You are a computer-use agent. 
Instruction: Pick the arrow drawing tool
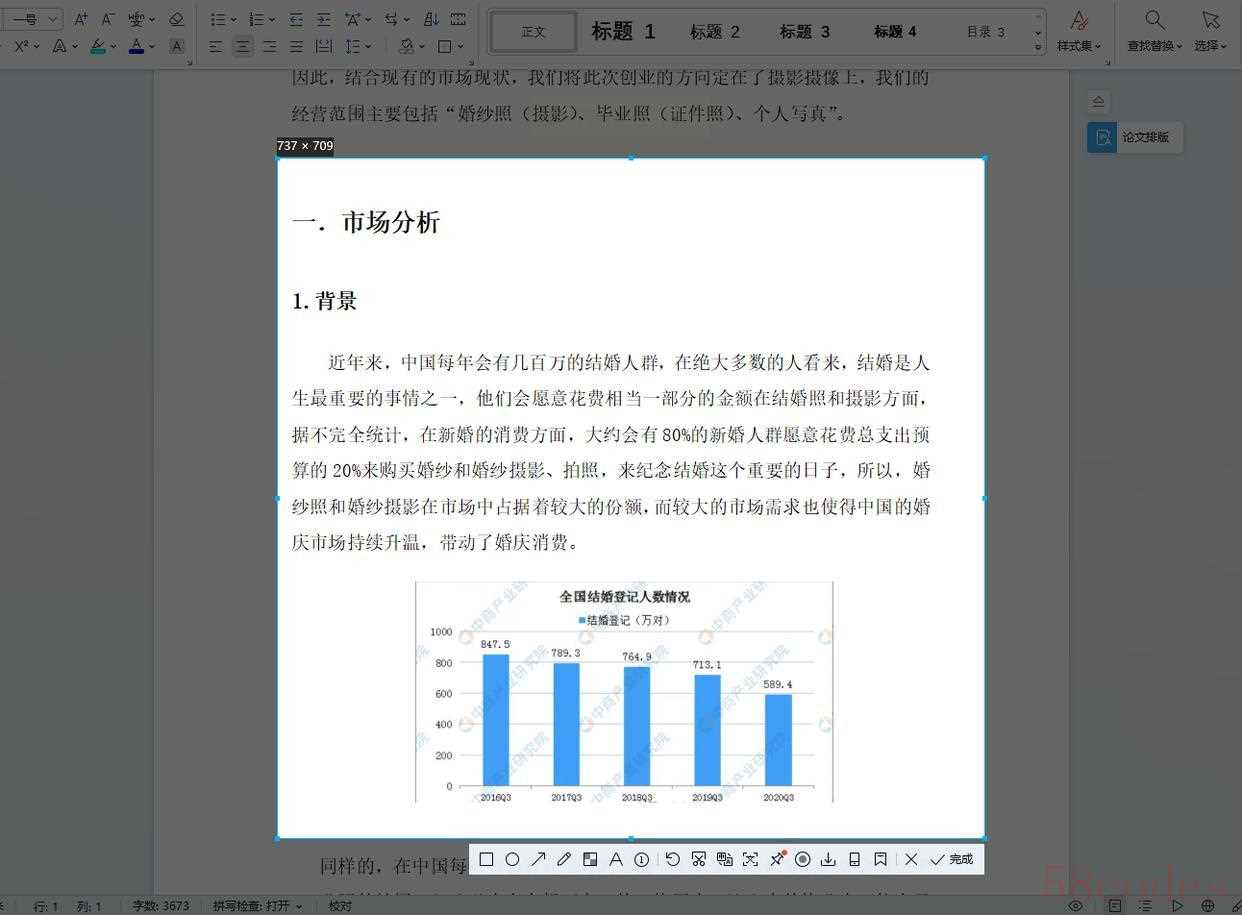click(x=538, y=859)
